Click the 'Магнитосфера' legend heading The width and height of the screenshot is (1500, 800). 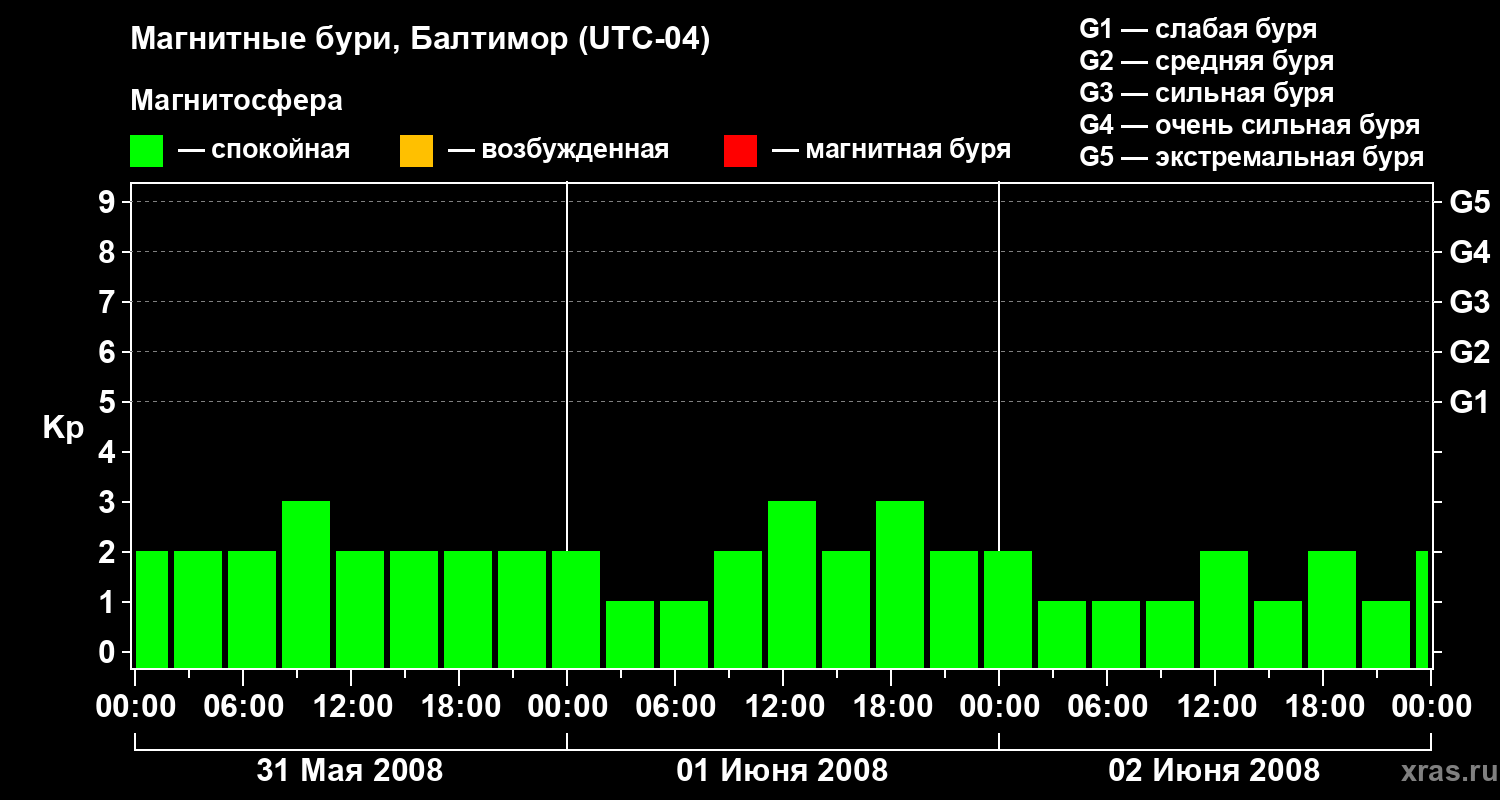tap(237, 101)
